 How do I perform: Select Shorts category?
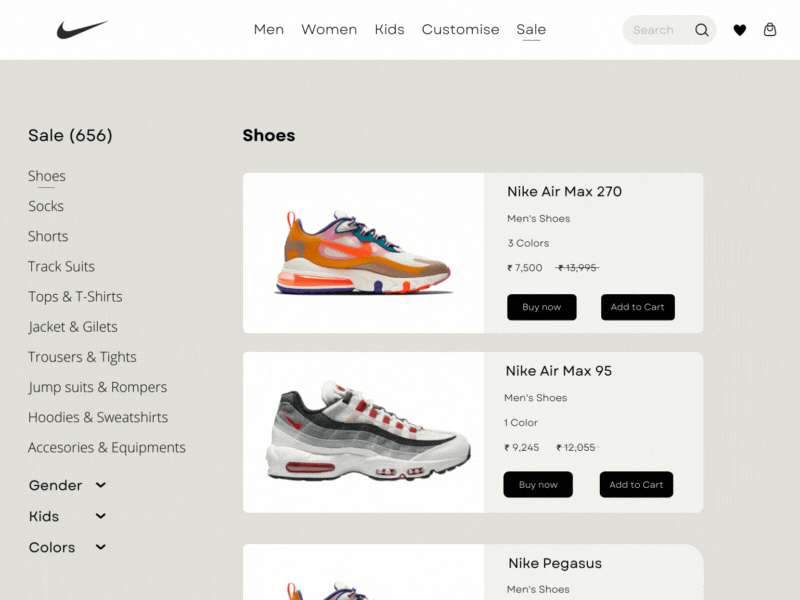click(48, 236)
